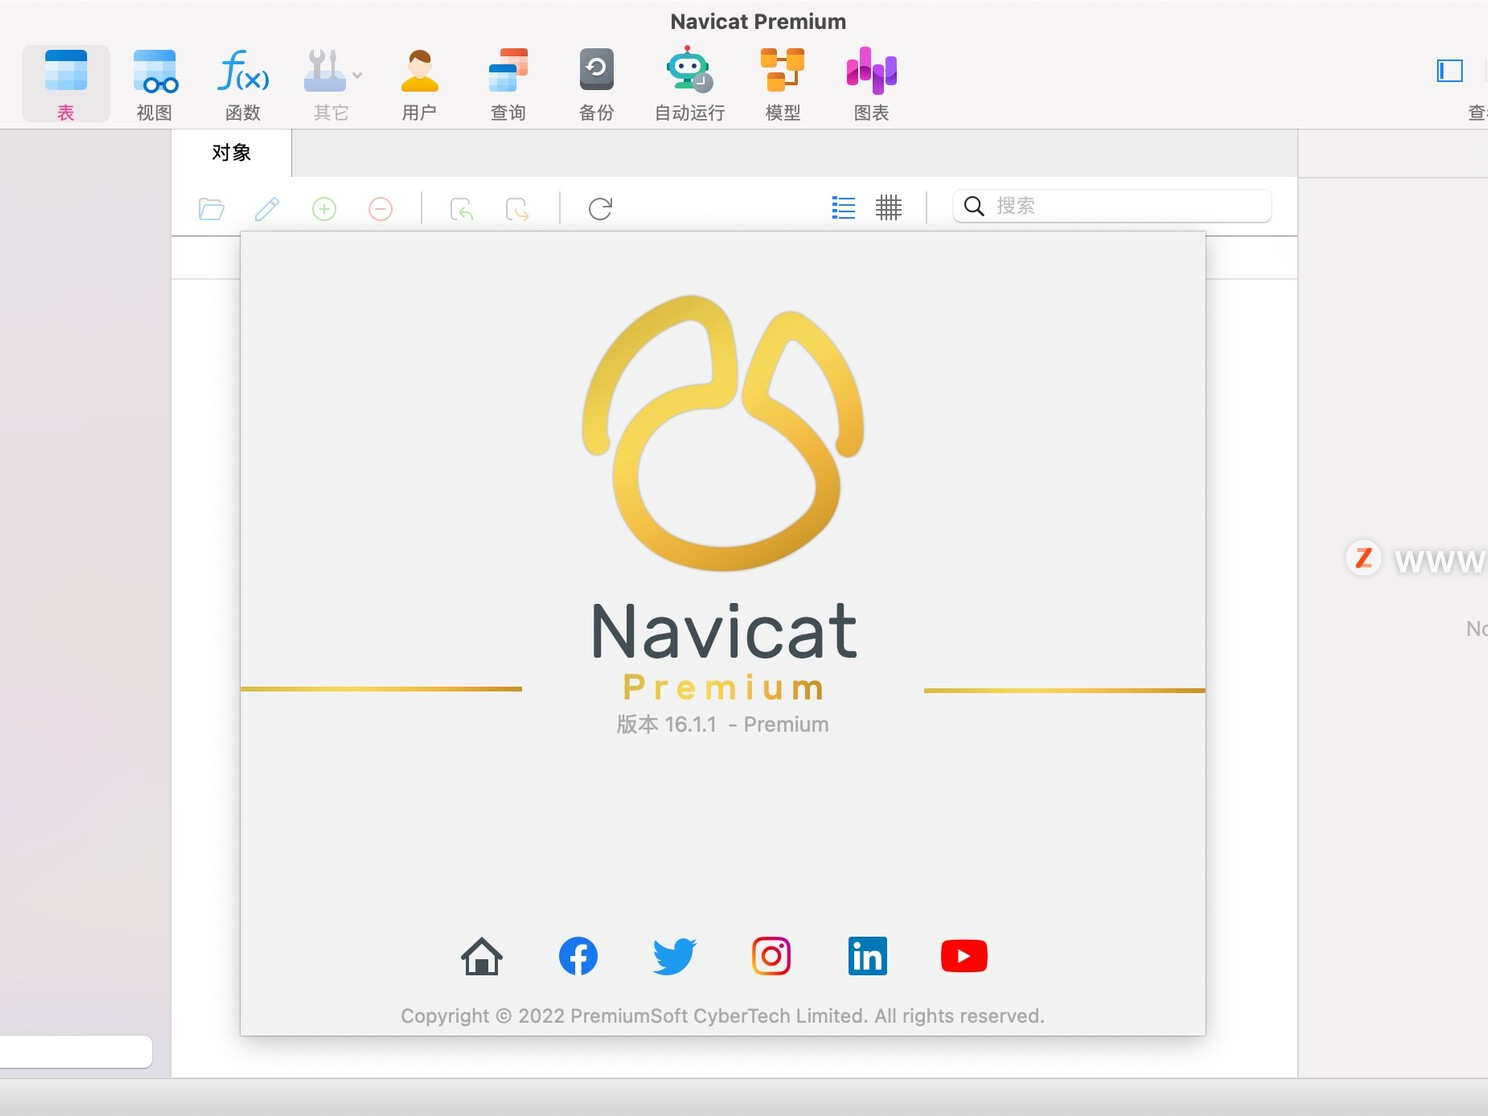Open the 备份 (Backup) section
1488x1116 pixels.
coord(595,82)
